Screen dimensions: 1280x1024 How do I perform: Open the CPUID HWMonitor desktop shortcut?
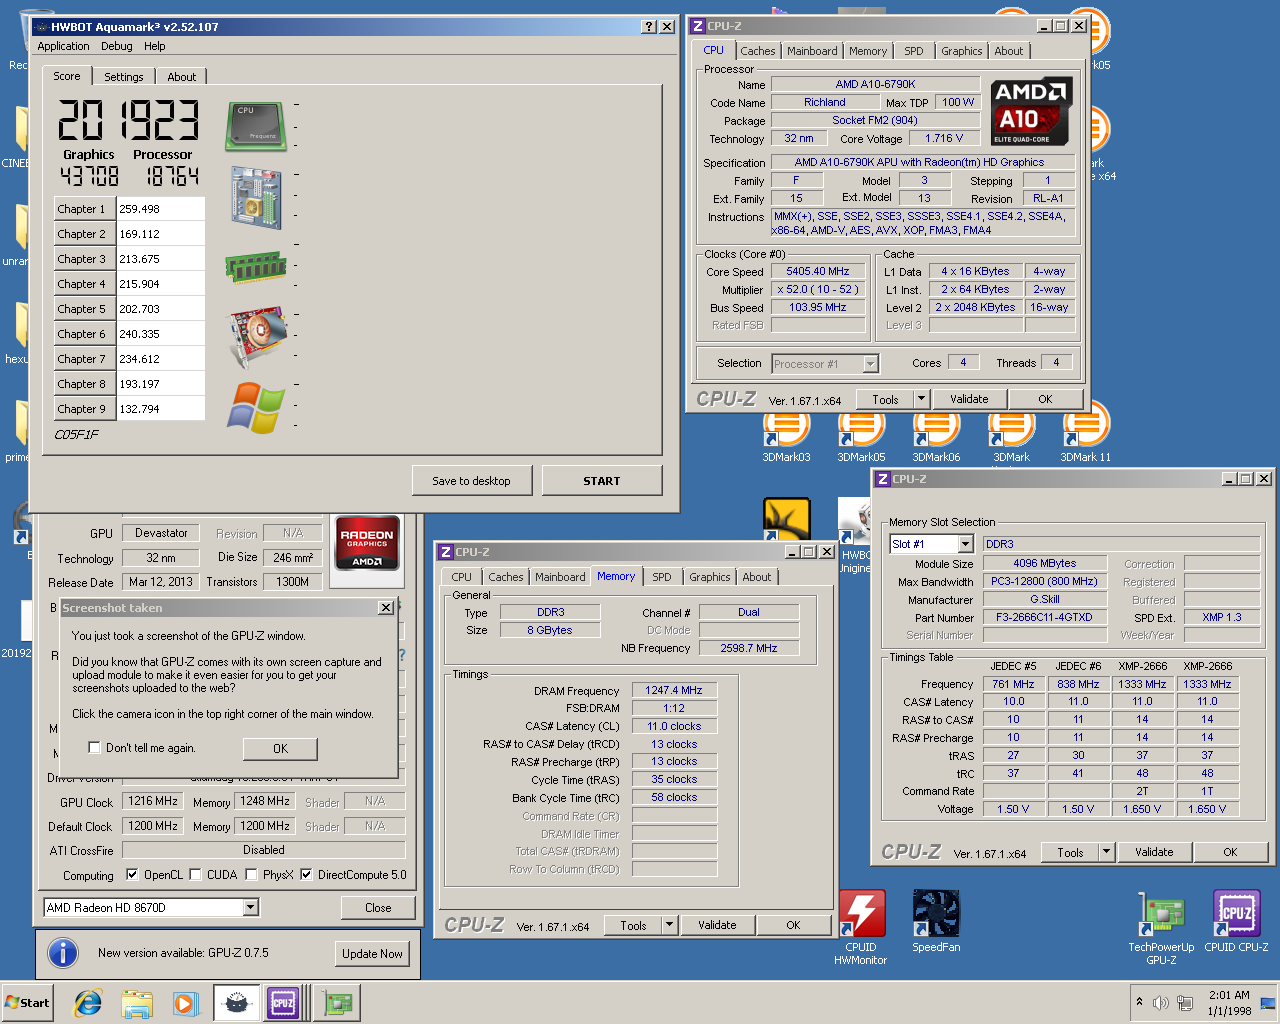[861, 927]
